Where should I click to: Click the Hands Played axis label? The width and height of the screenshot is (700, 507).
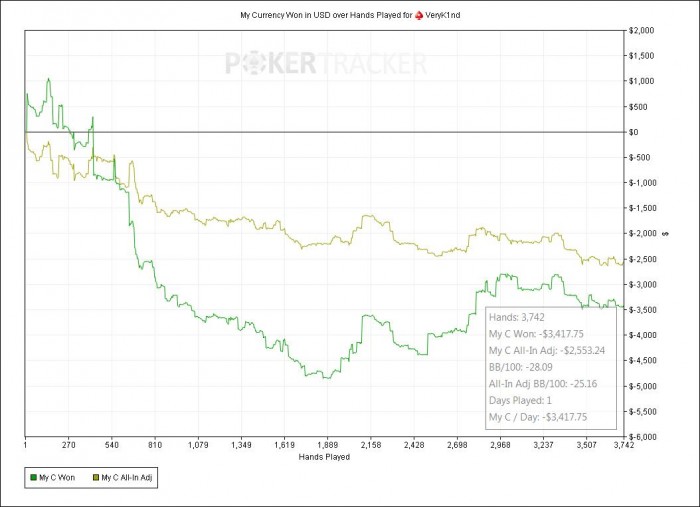[x=324, y=457]
